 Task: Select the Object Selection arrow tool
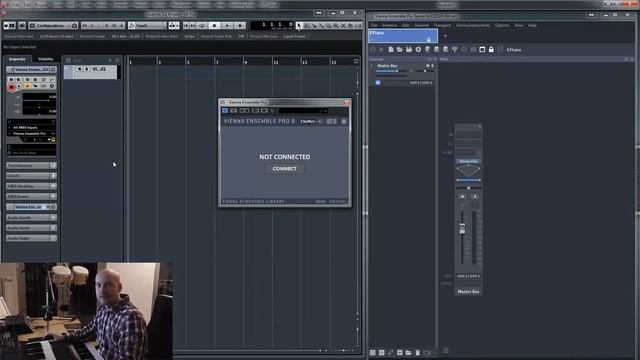pos(299,25)
